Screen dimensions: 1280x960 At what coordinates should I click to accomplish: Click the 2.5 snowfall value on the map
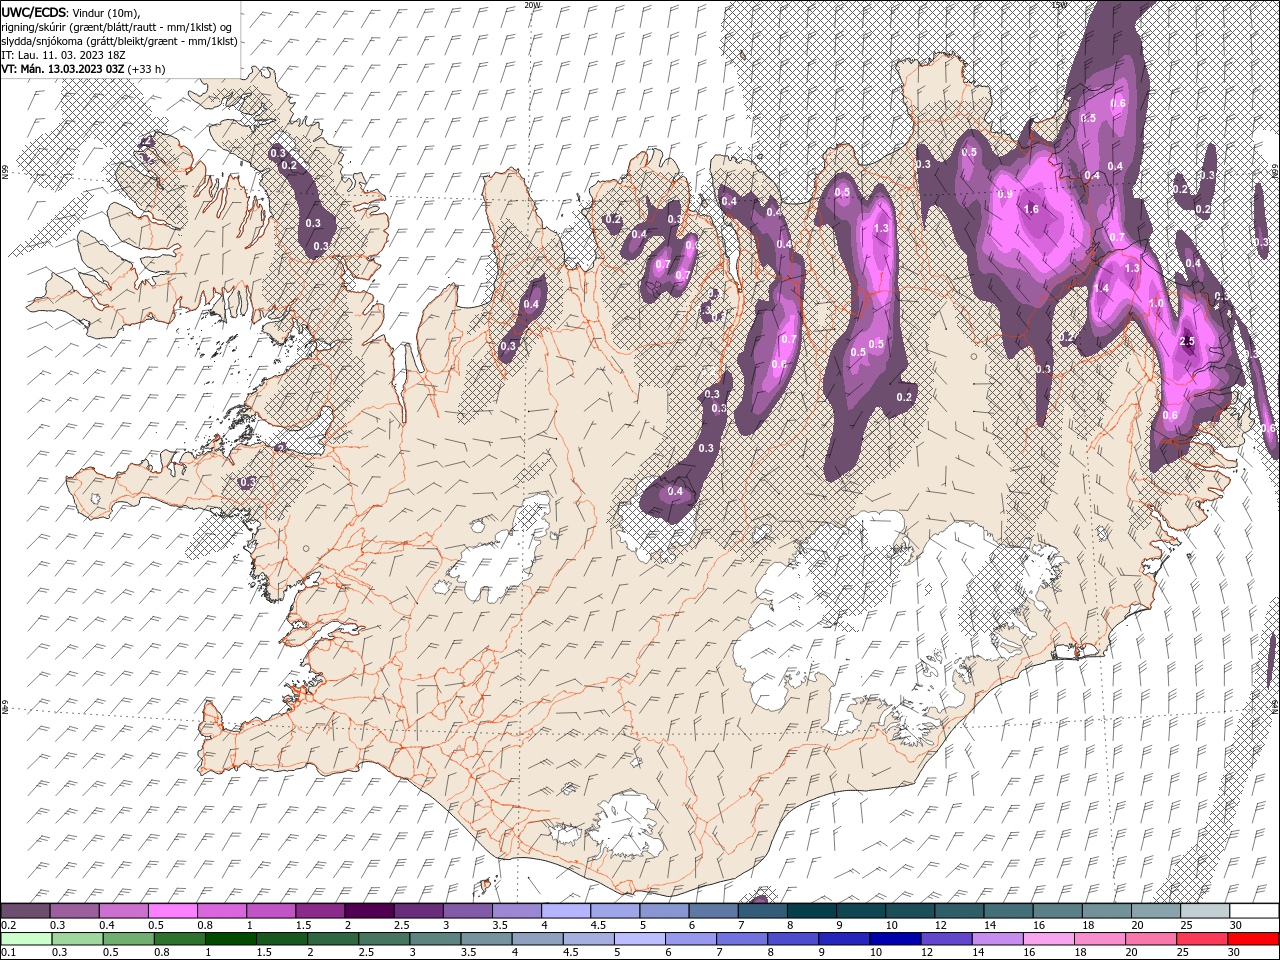pos(1188,341)
